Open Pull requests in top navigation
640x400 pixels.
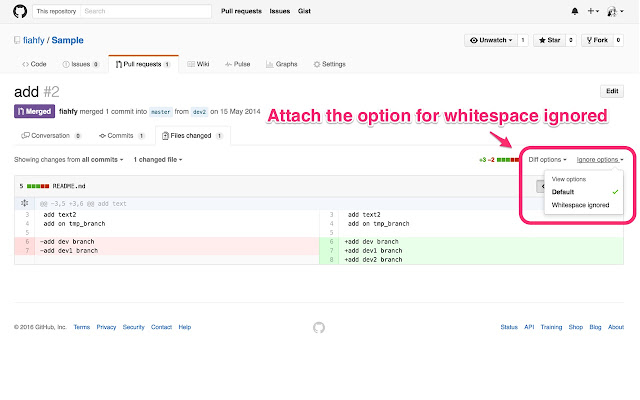(241, 11)
